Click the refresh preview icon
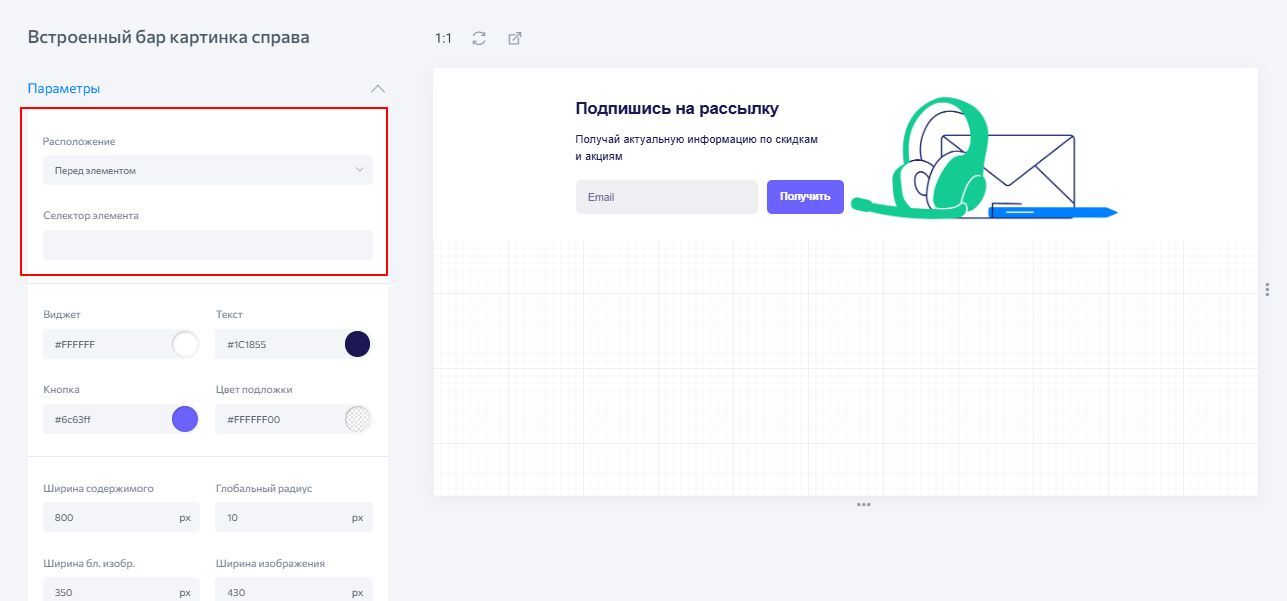The height and width of the screenshot is (601, 1287). point(479,38)
